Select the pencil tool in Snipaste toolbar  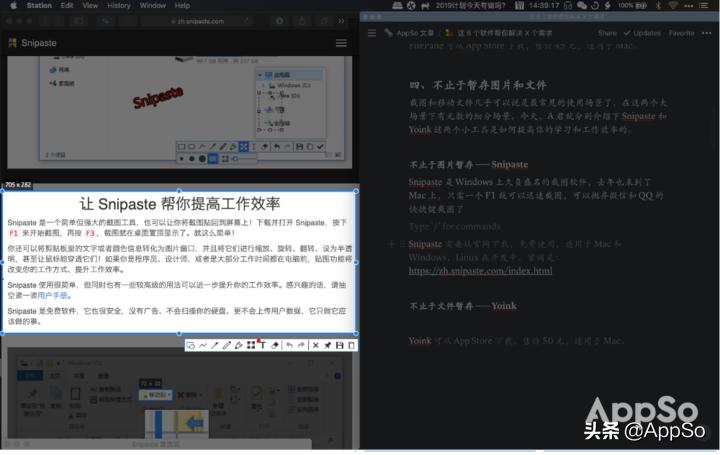(227, 346)
